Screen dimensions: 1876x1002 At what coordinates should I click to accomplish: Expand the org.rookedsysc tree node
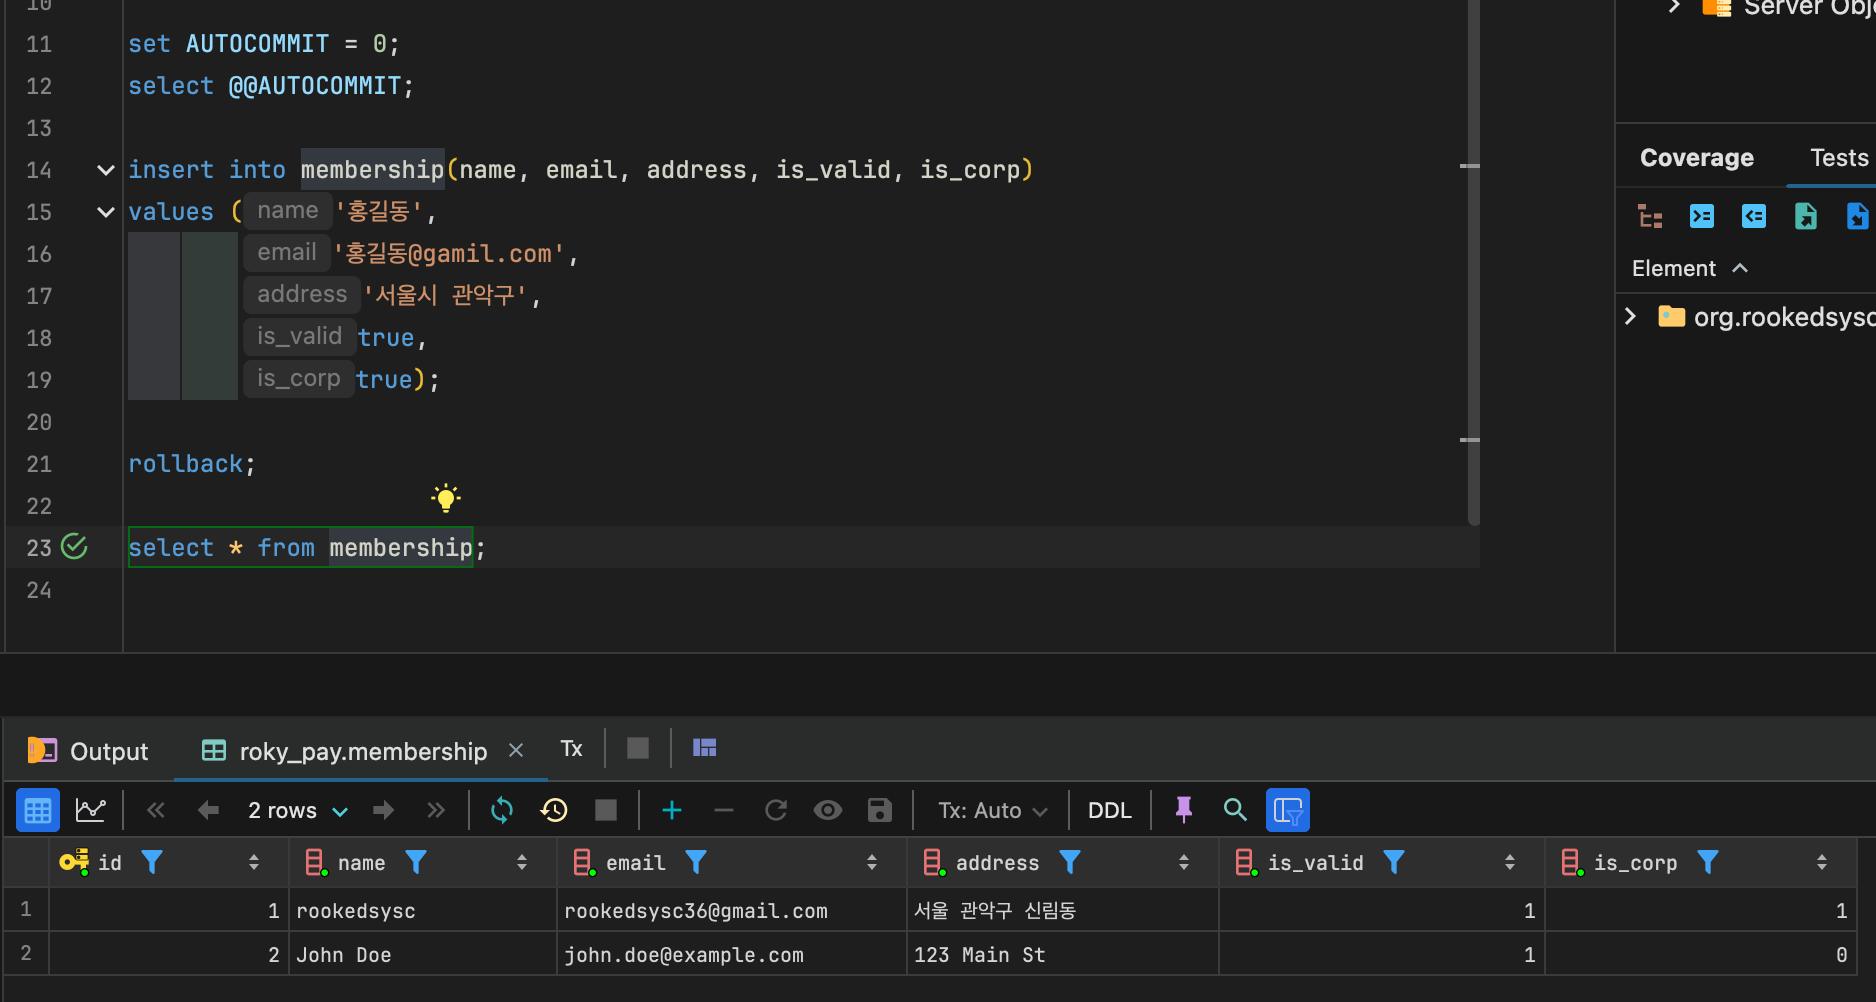click(x=1631, y=317)
